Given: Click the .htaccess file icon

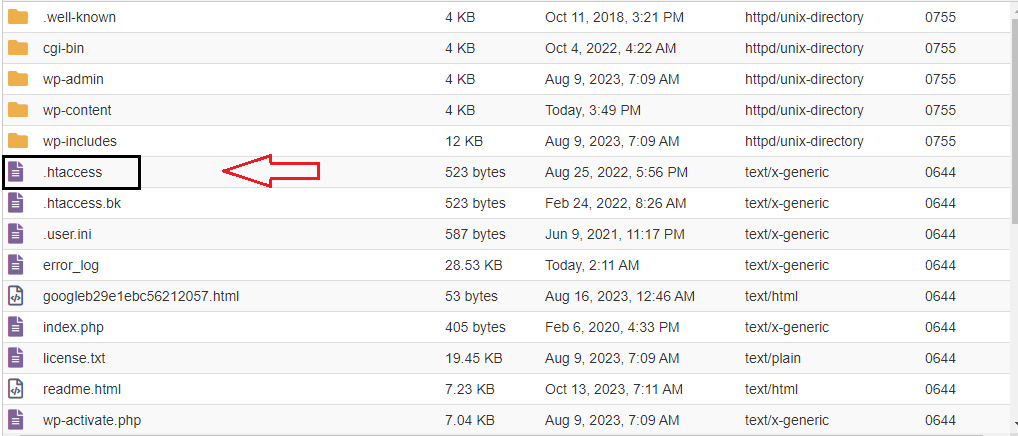Looking at the screenshot, I should coord(16,172).
